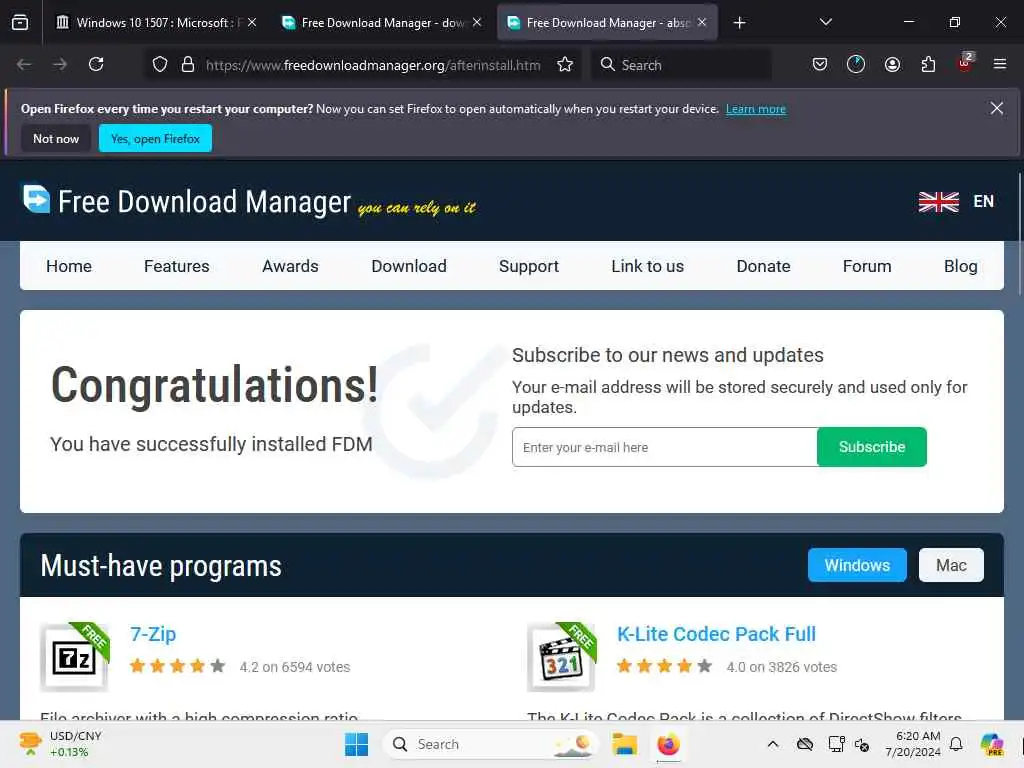Open uBlock Origin extension icon
The width and height of the screenshot is (1024, 768).
pos(965,63)
